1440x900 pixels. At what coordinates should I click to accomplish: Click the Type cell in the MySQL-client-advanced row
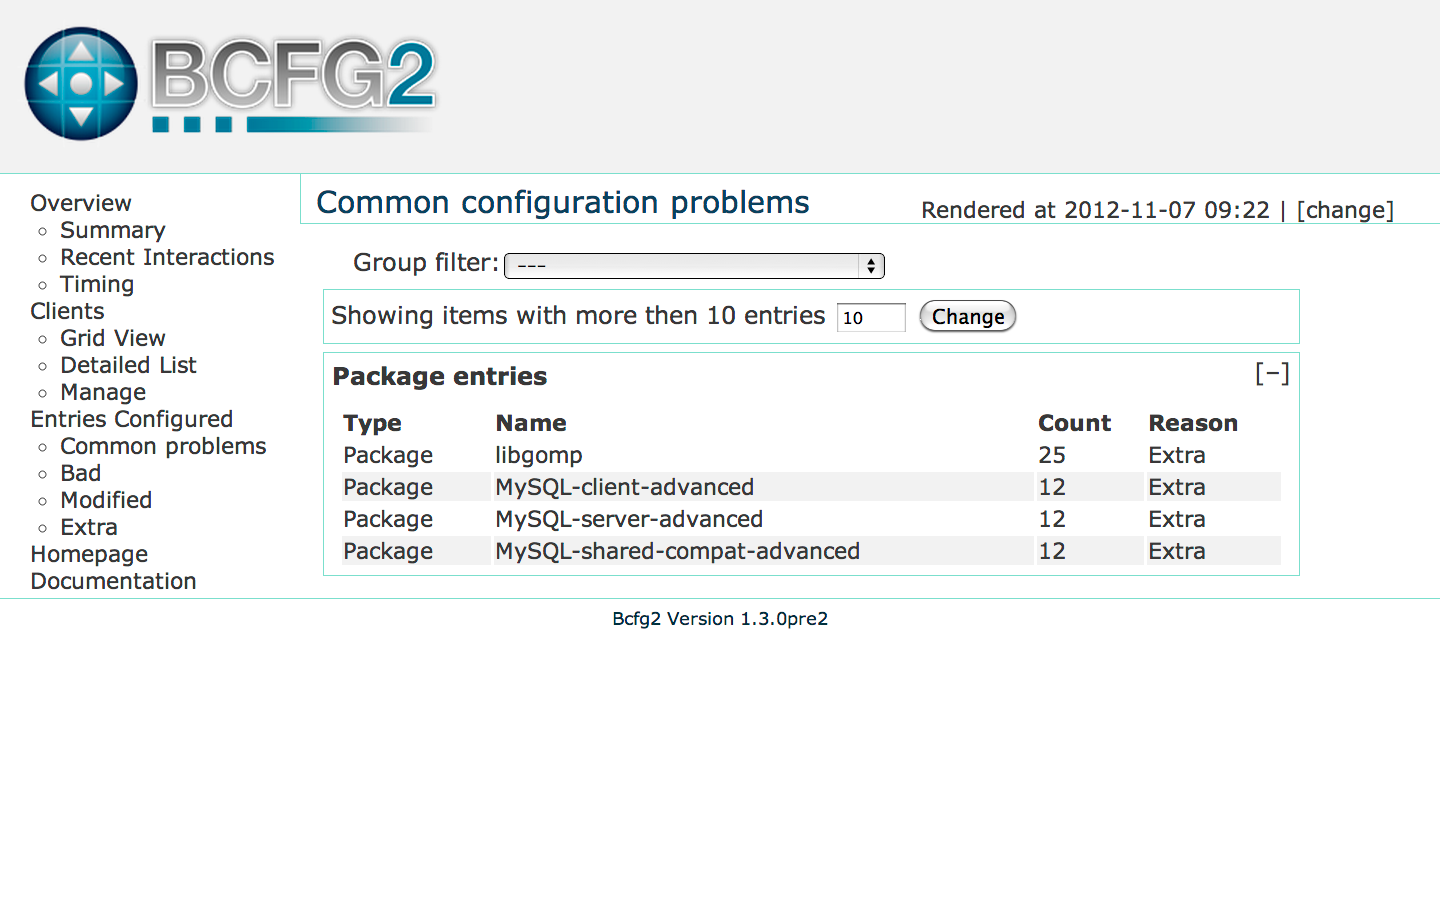[388, 487]
